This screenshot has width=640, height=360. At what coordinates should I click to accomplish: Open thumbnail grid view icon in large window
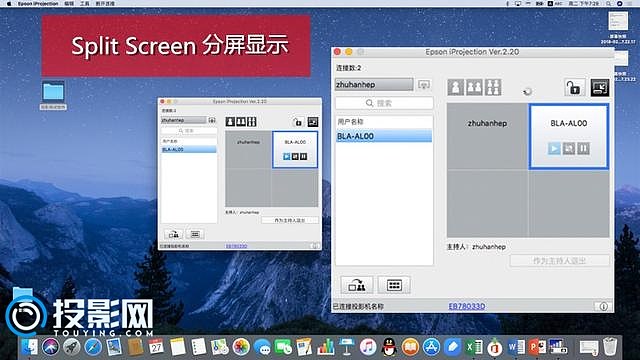coord(393,285)
